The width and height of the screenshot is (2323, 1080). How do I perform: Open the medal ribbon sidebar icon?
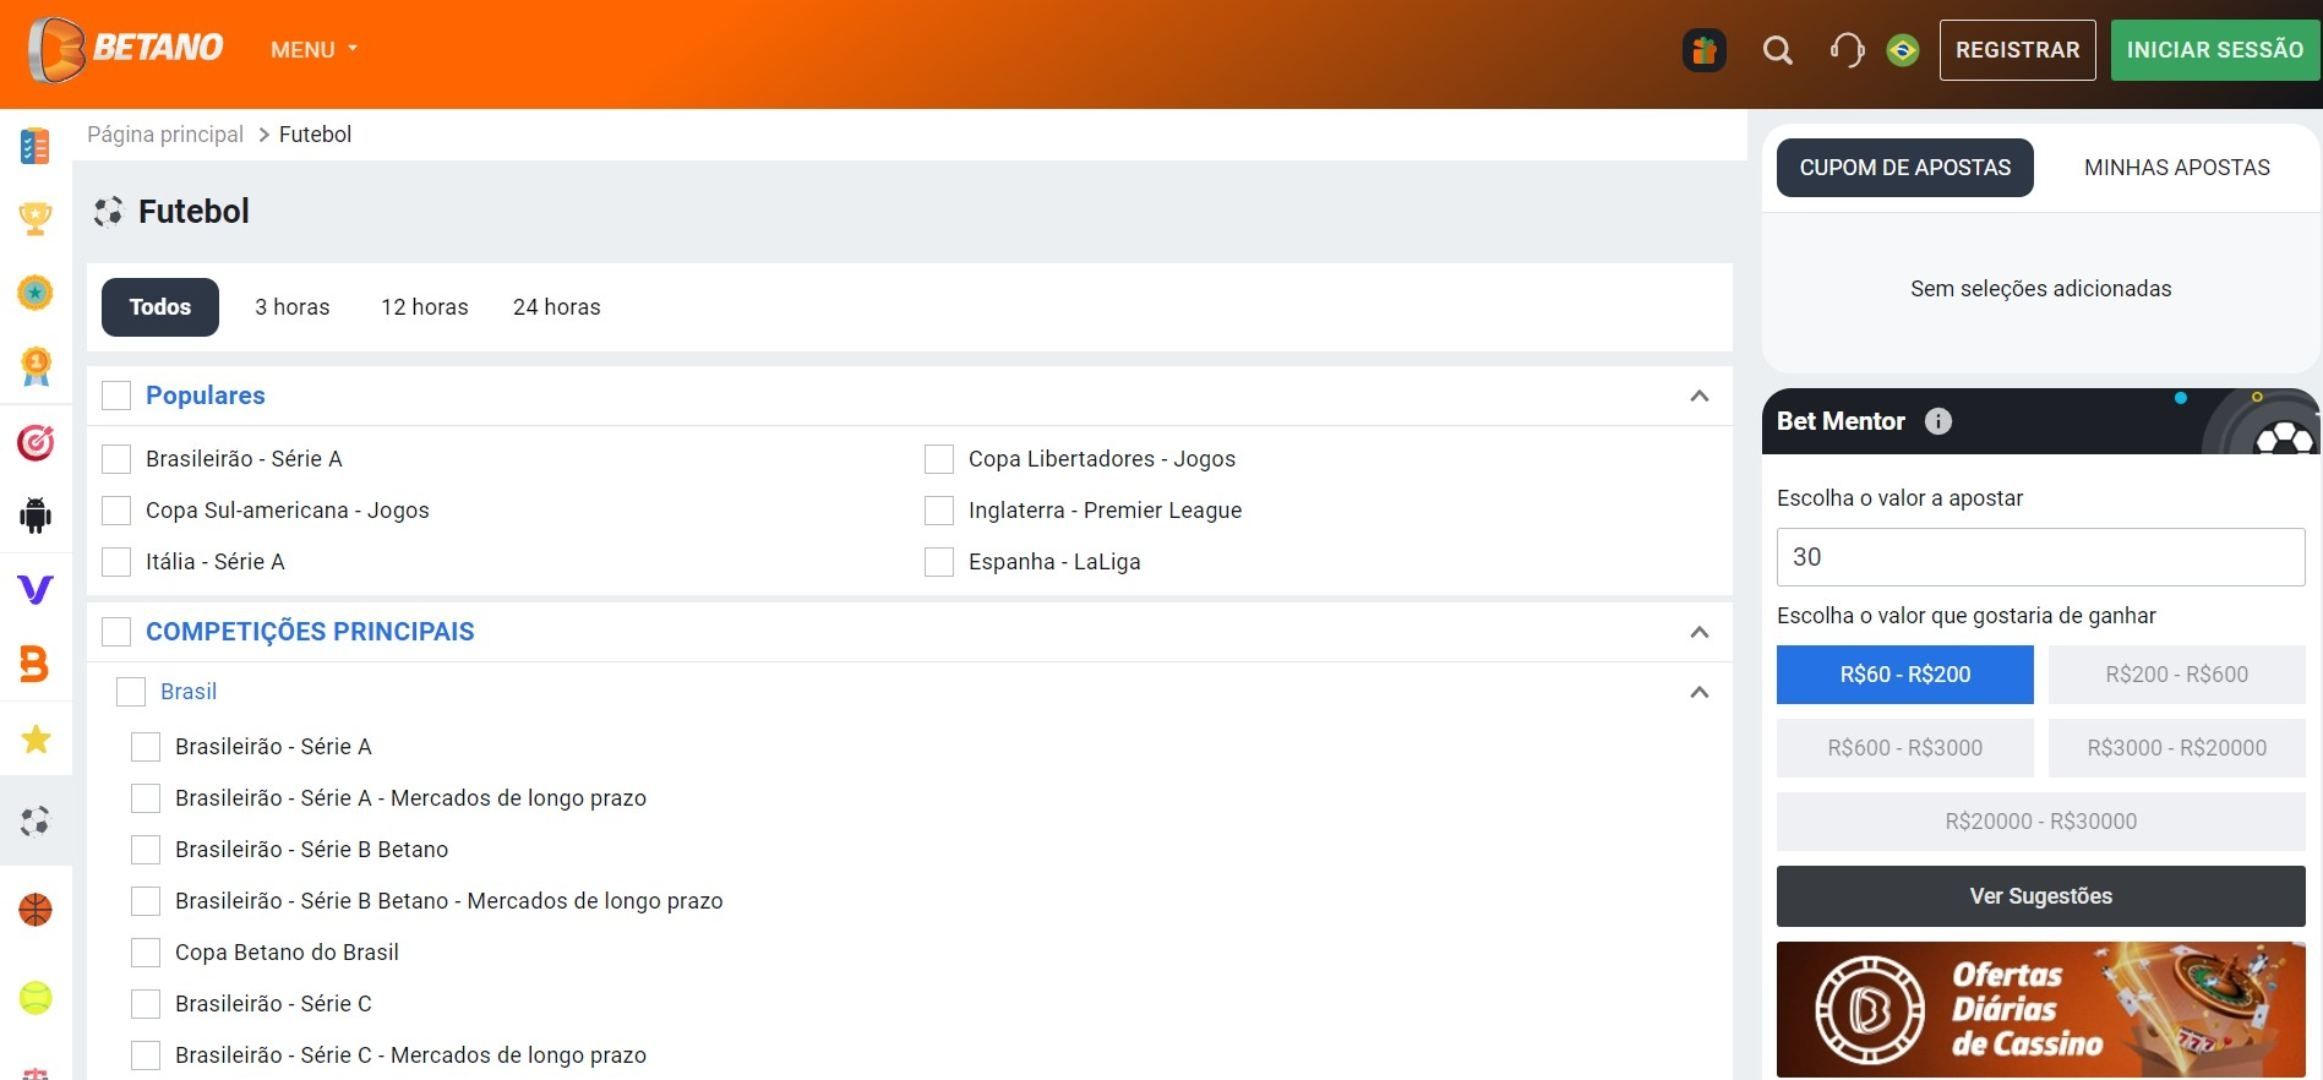(35, 366)
